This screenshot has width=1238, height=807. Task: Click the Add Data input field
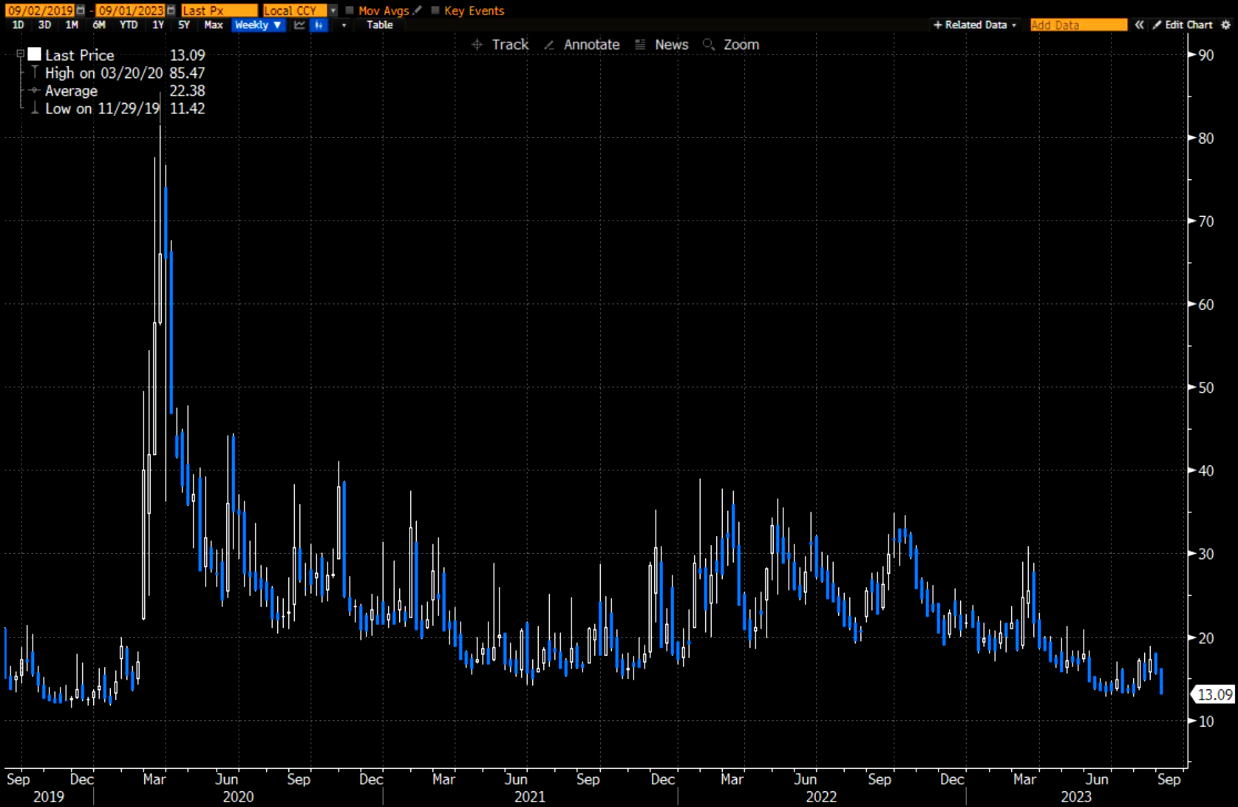[1078, 25]
